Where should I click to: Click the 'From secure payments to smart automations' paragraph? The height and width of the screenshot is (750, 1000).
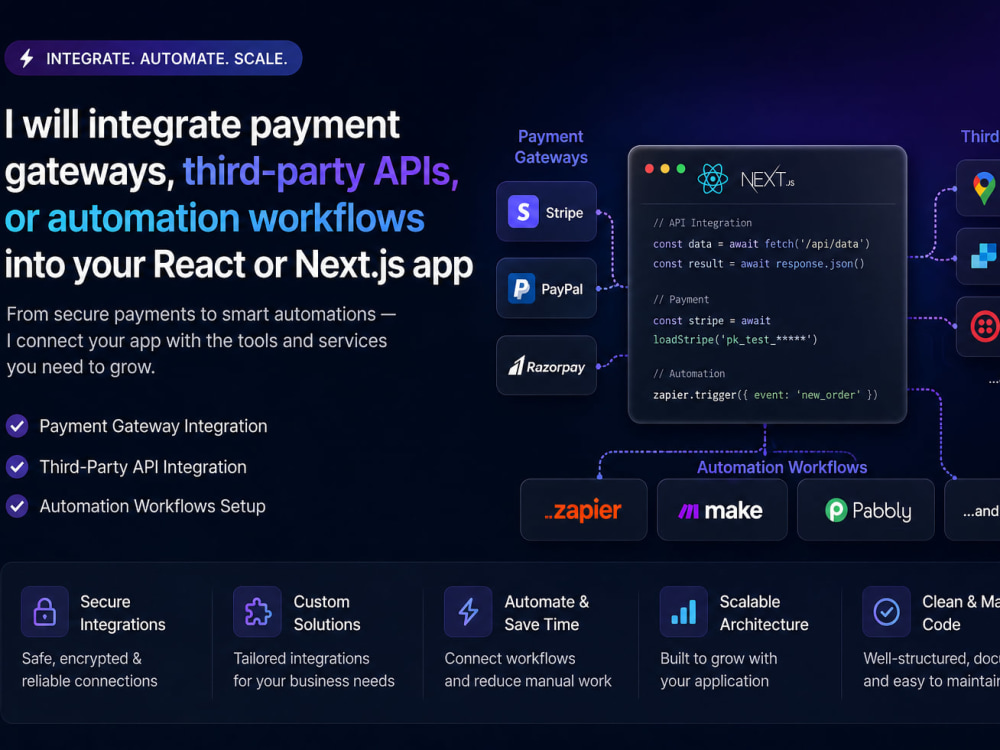click(x=201, y=341)
